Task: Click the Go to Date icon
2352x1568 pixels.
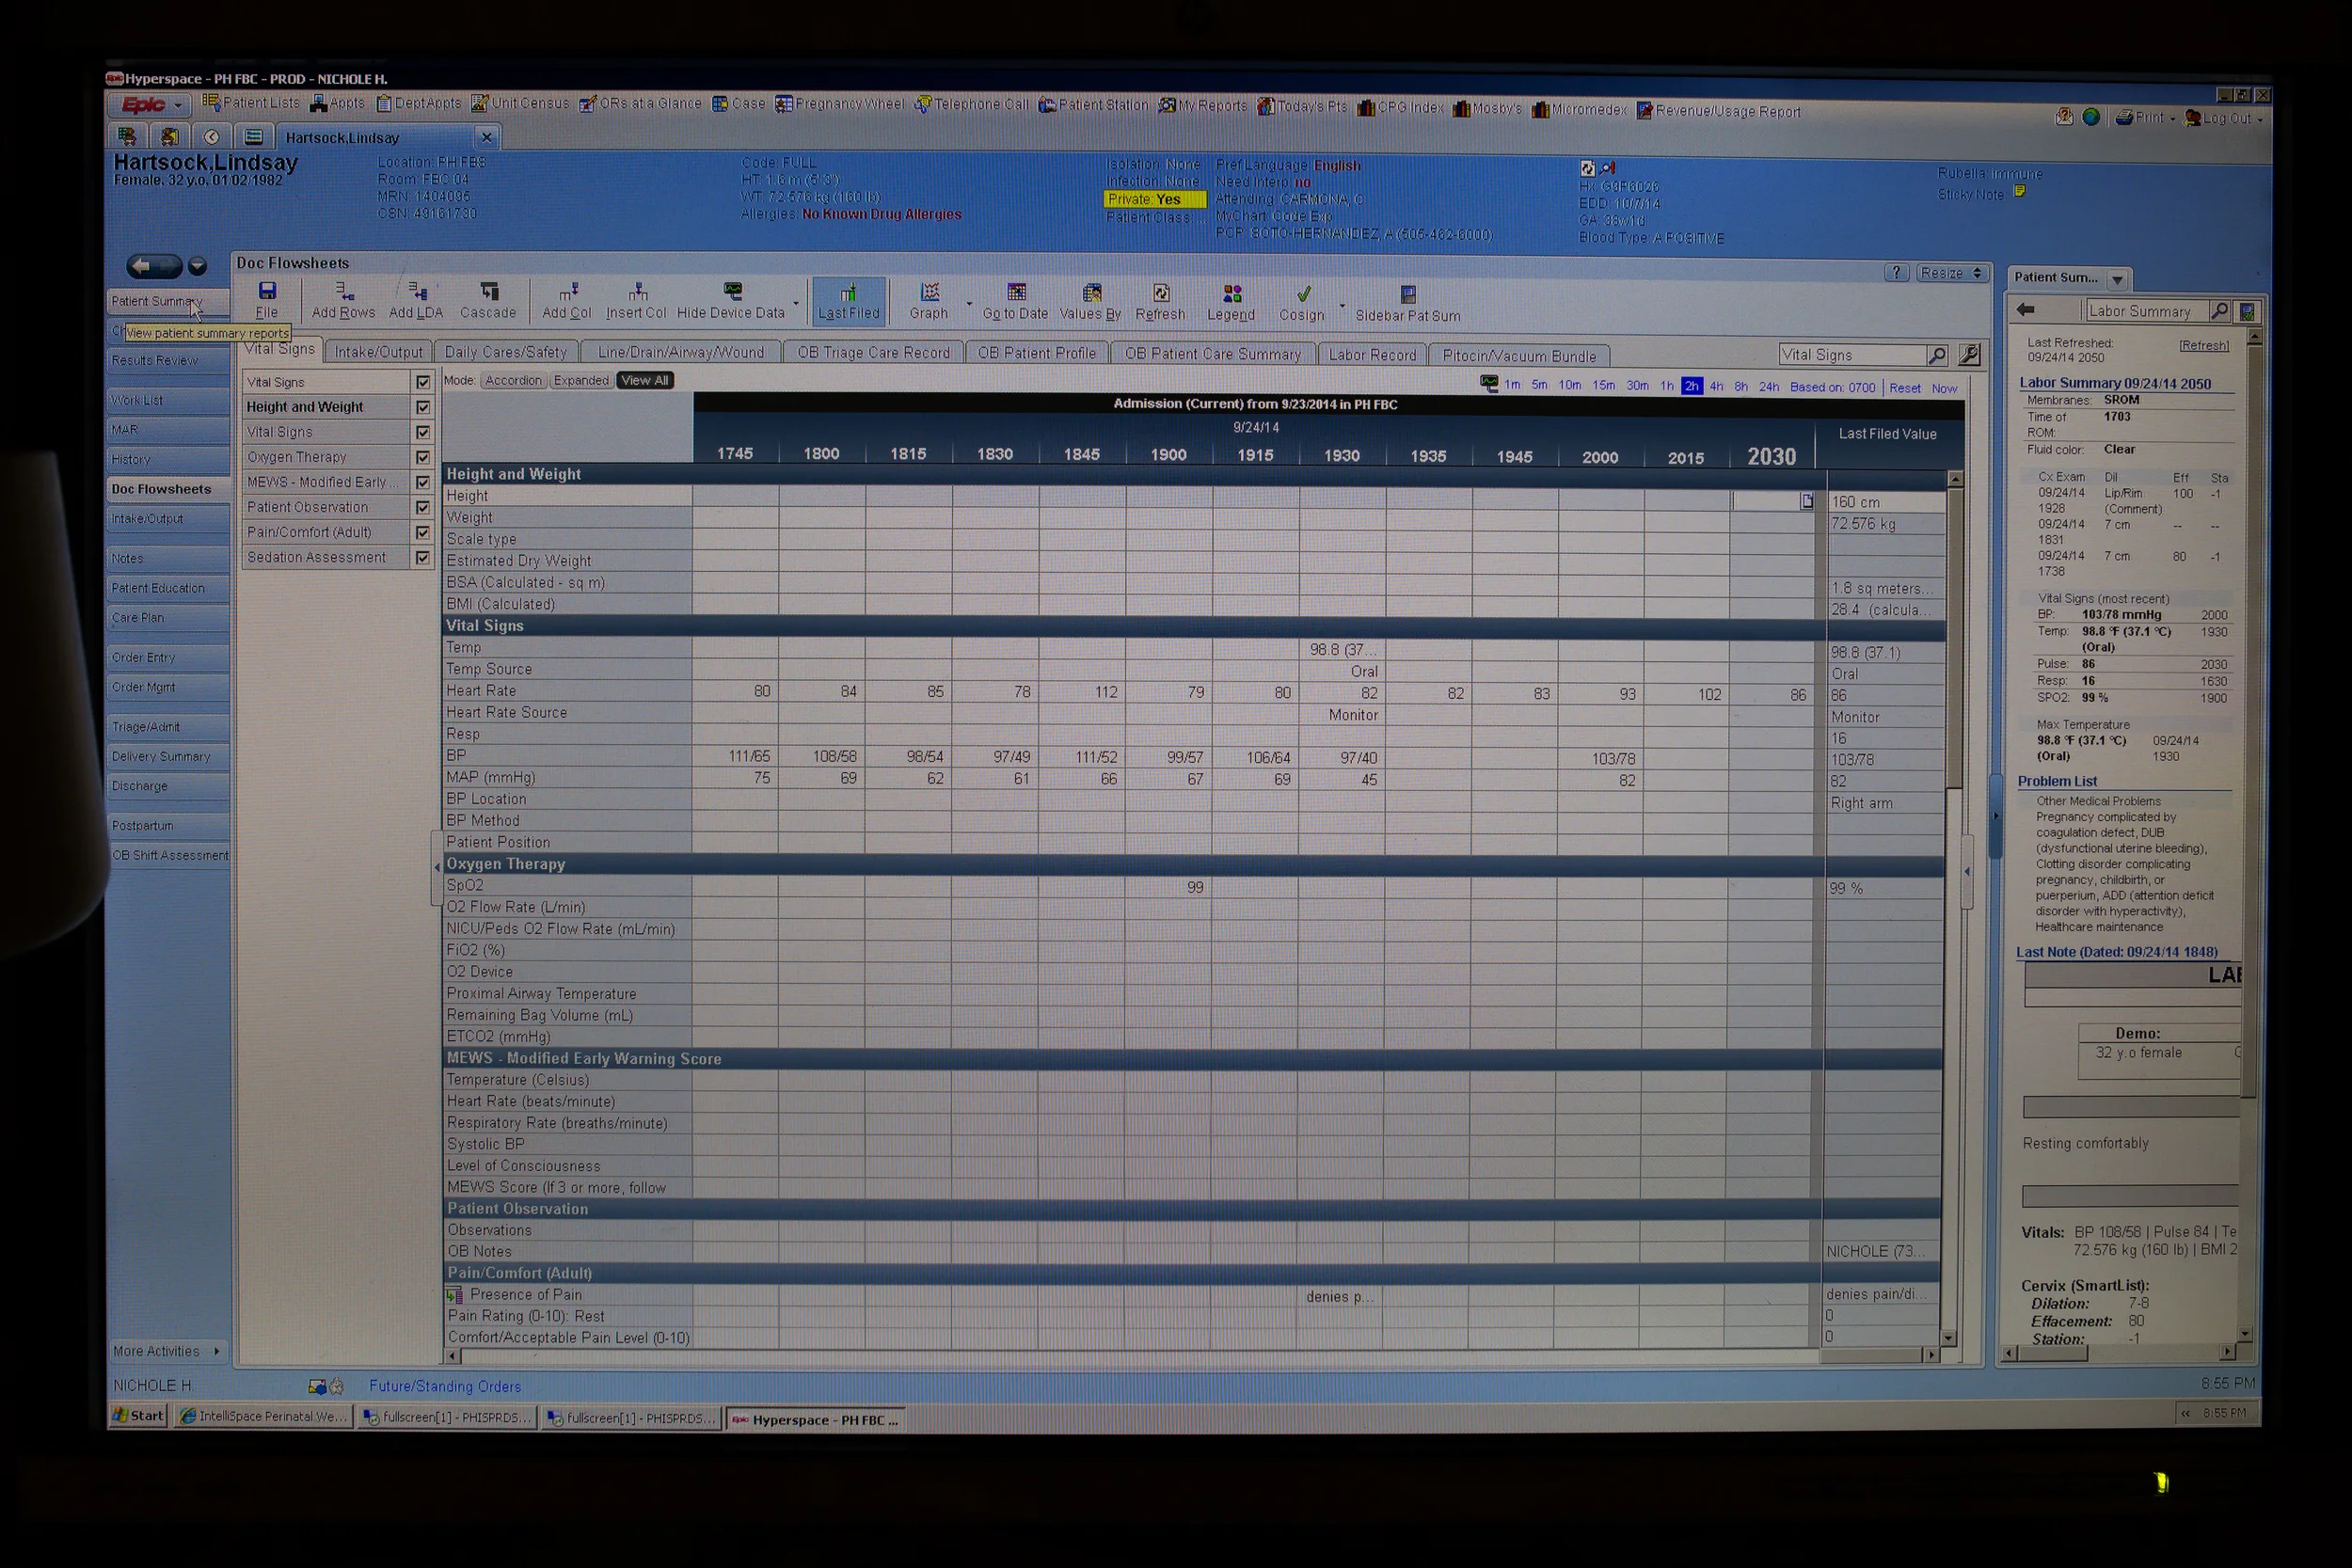Action: (x=1016, y=293)
